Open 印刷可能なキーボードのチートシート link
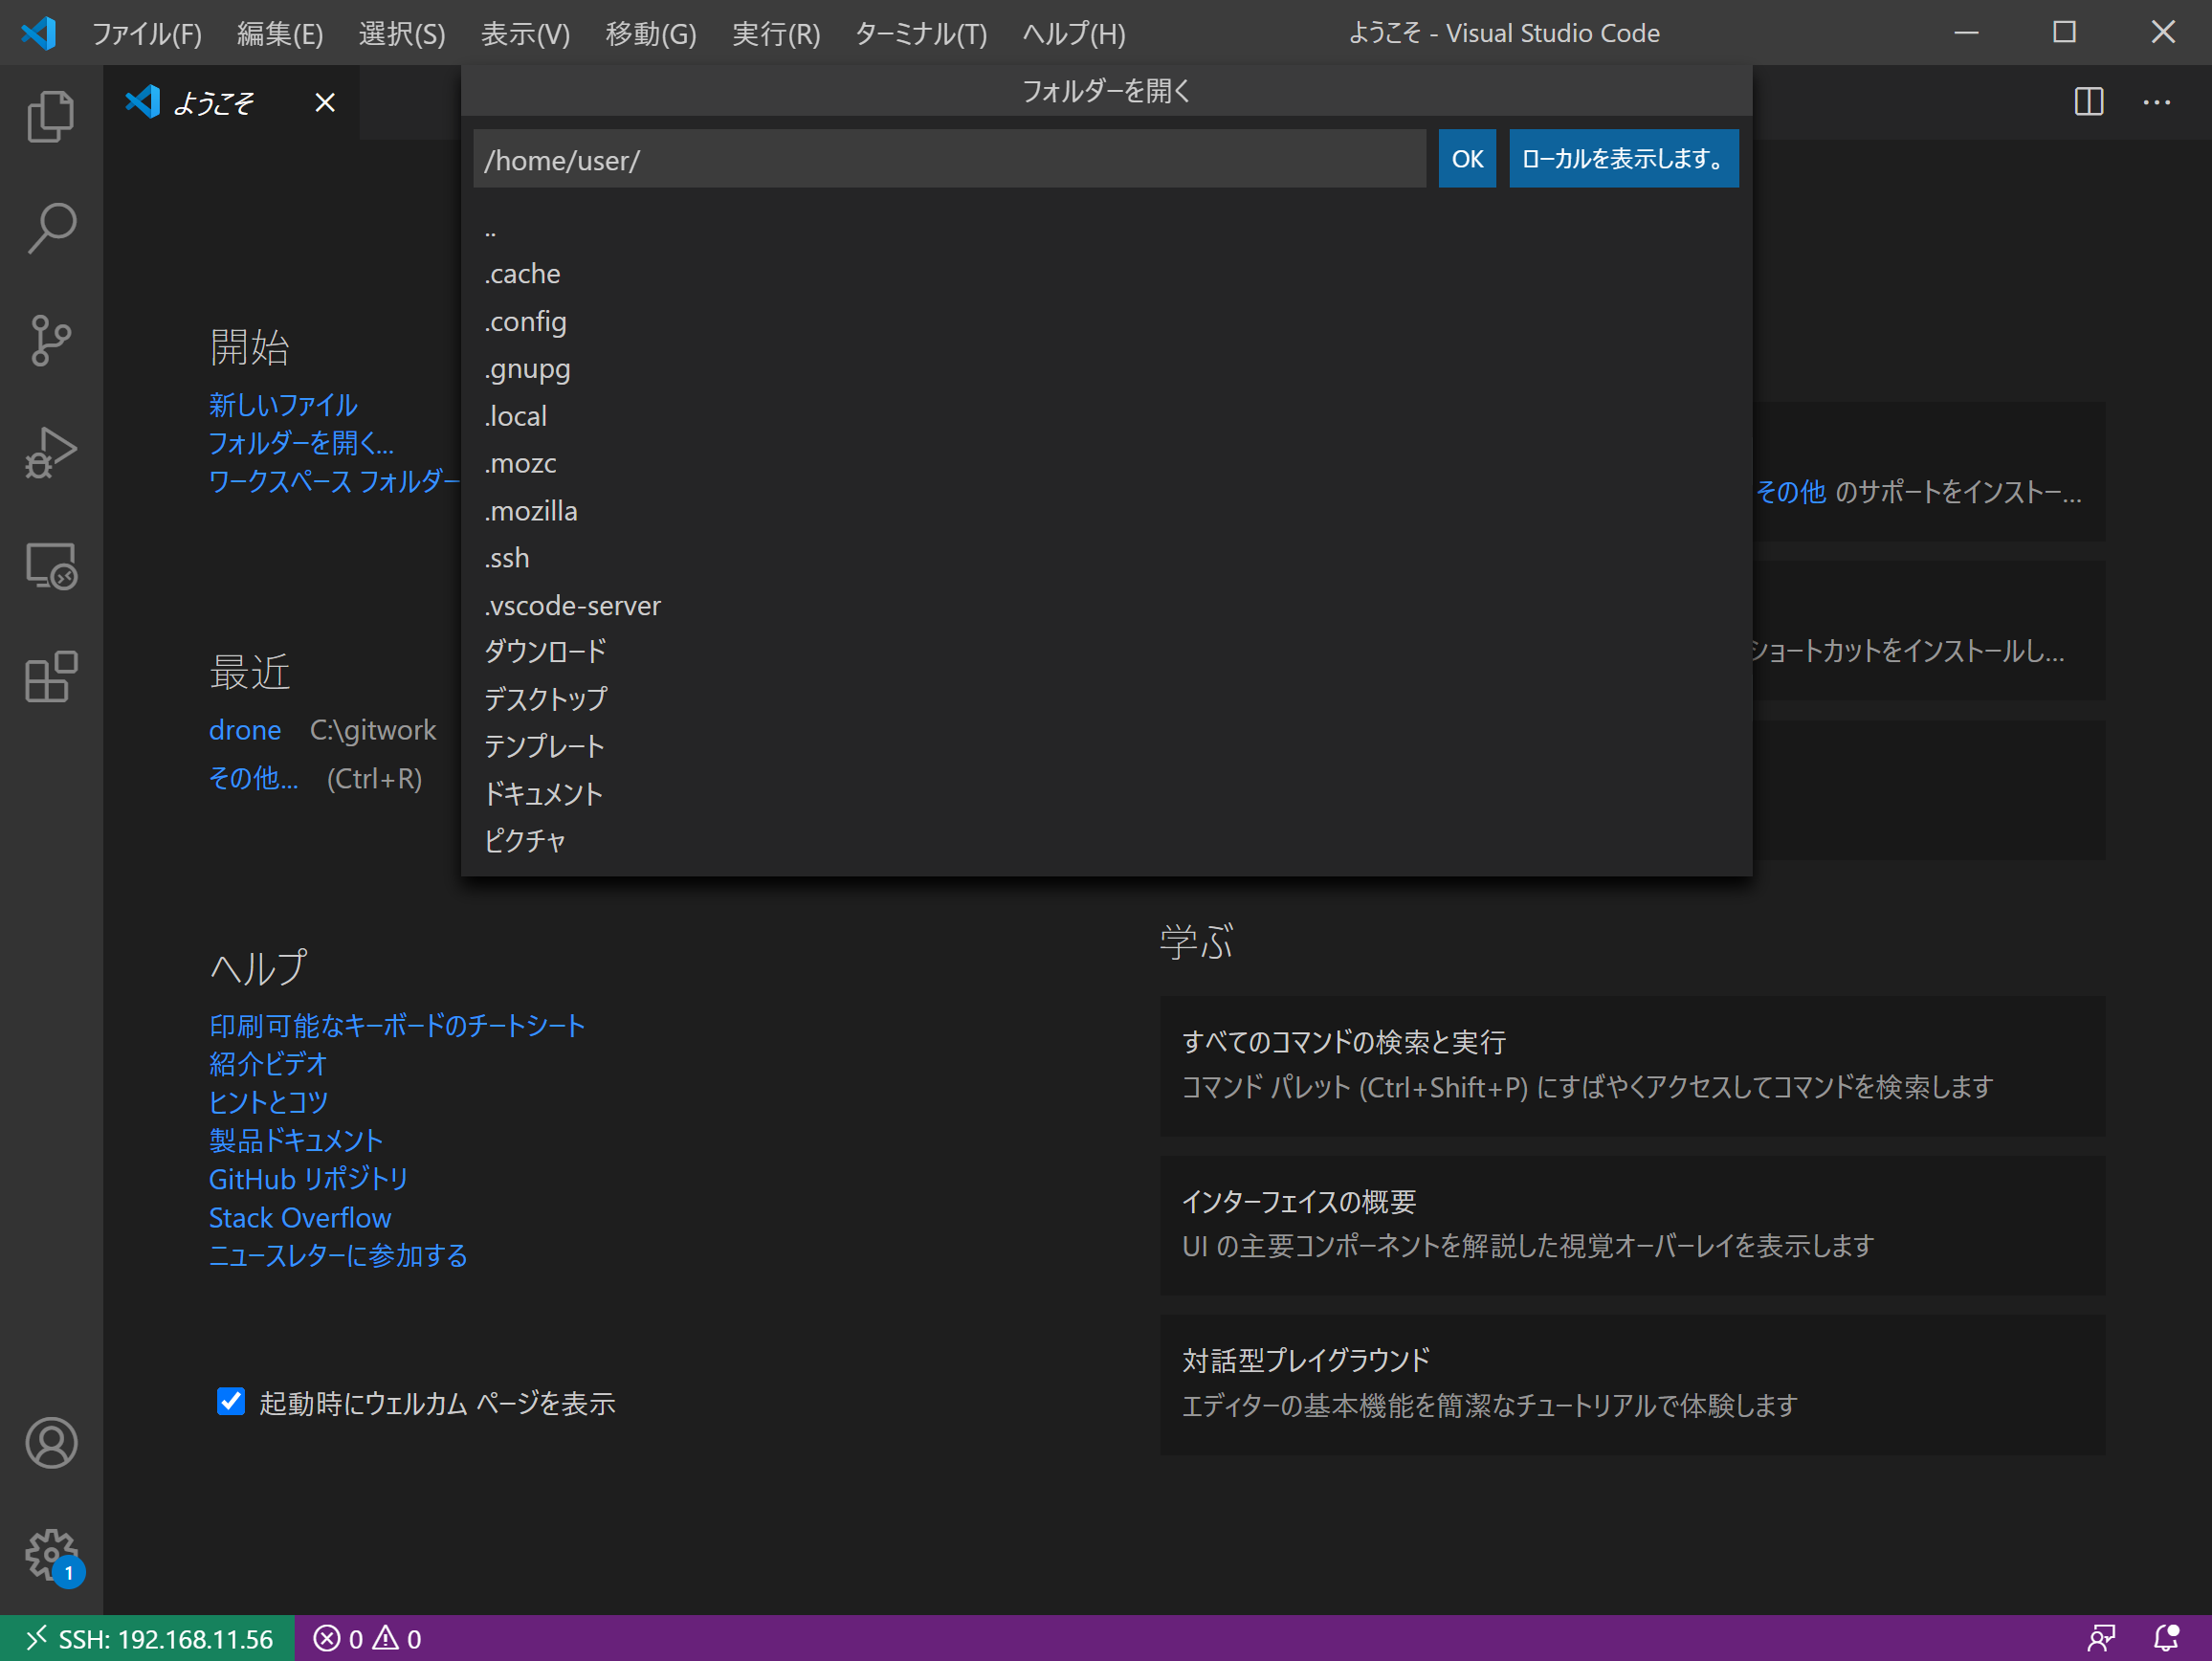This screenshot has width=2212, height=1661. click(x=397, y=1026)
